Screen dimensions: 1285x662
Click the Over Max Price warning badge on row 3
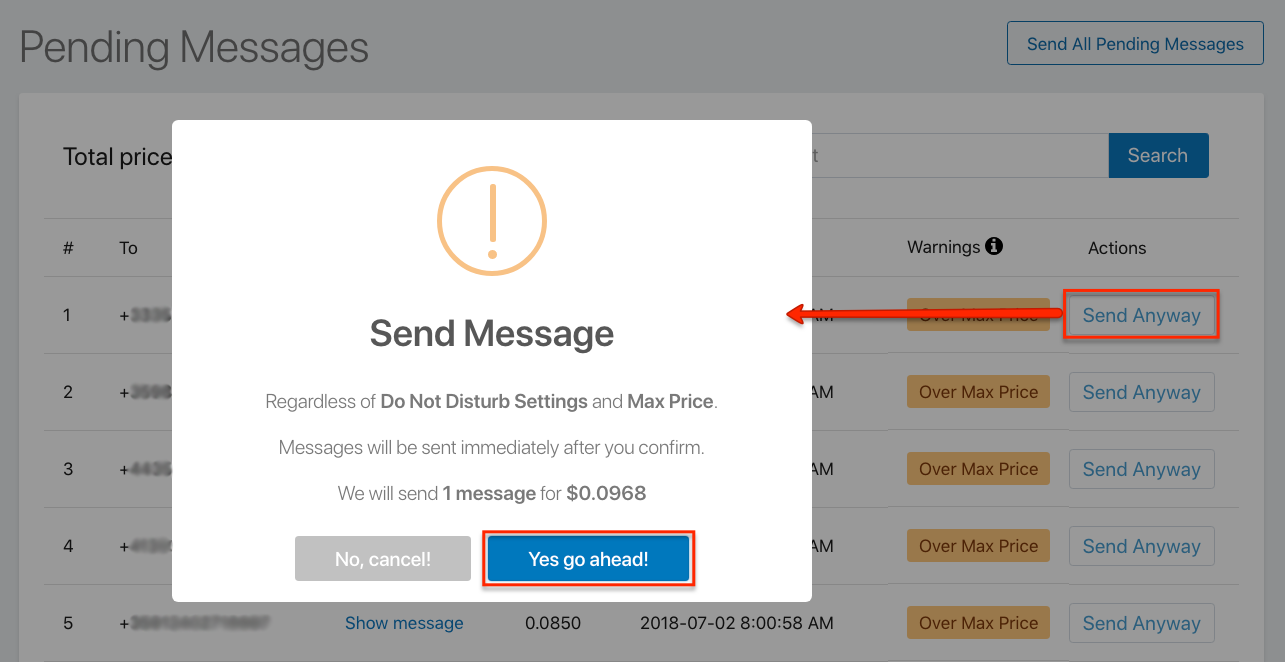(978, 468)
